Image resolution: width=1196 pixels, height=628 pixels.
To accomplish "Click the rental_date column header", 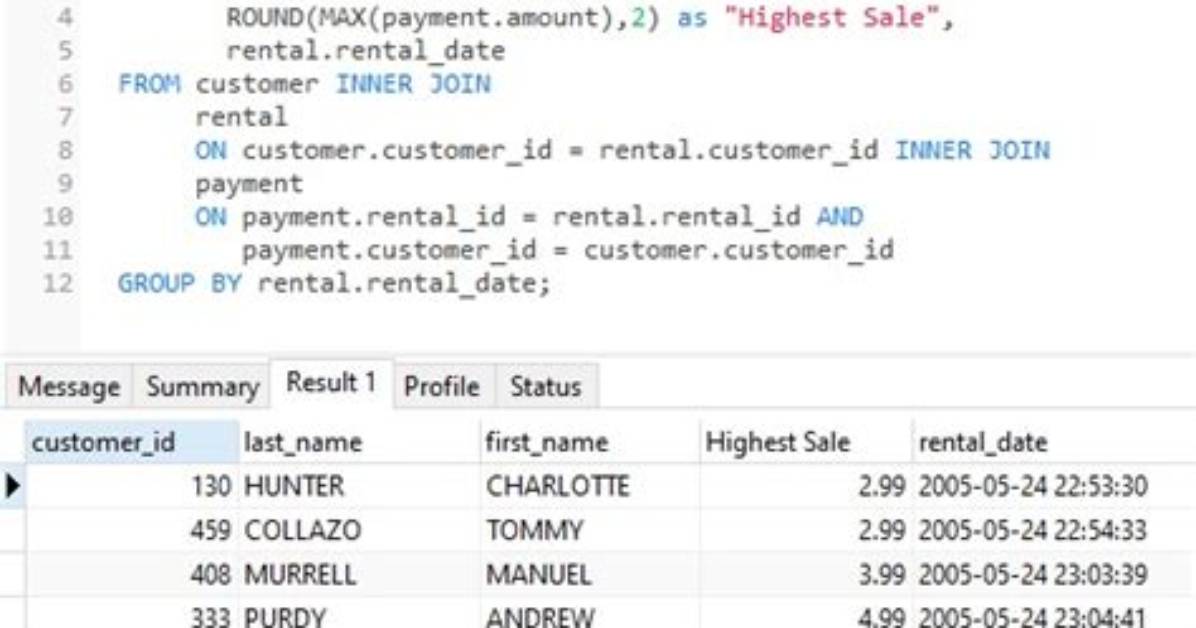I will coord(1053,442).
